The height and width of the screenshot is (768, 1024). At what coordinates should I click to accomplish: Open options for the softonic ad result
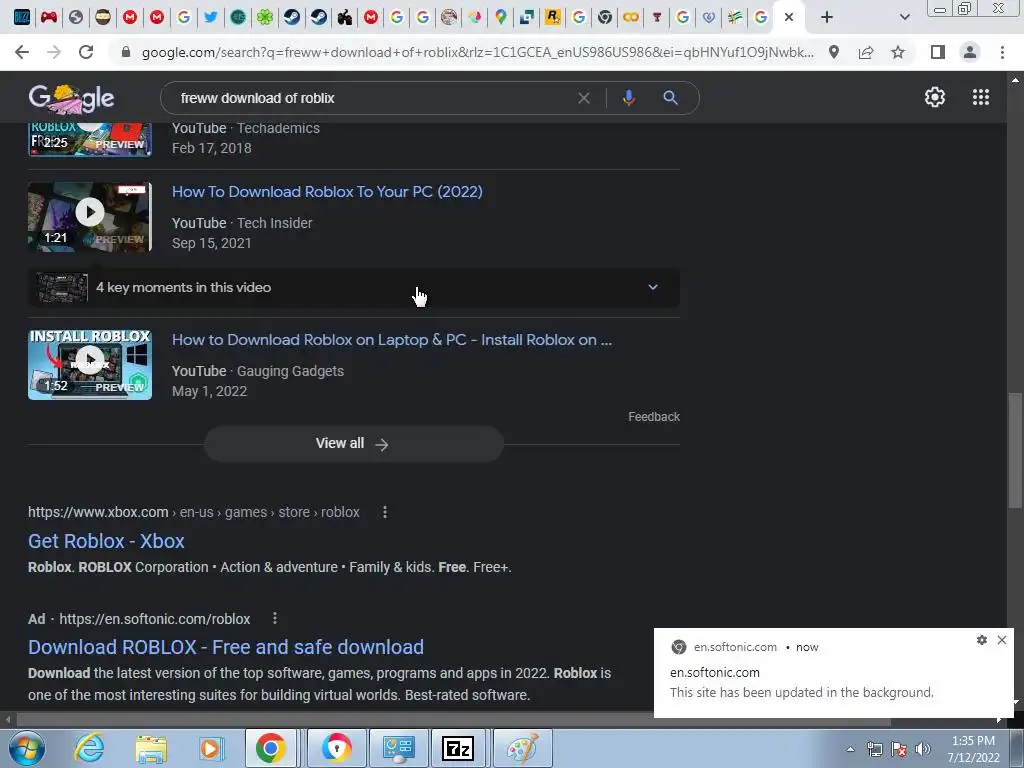point(275,618)
